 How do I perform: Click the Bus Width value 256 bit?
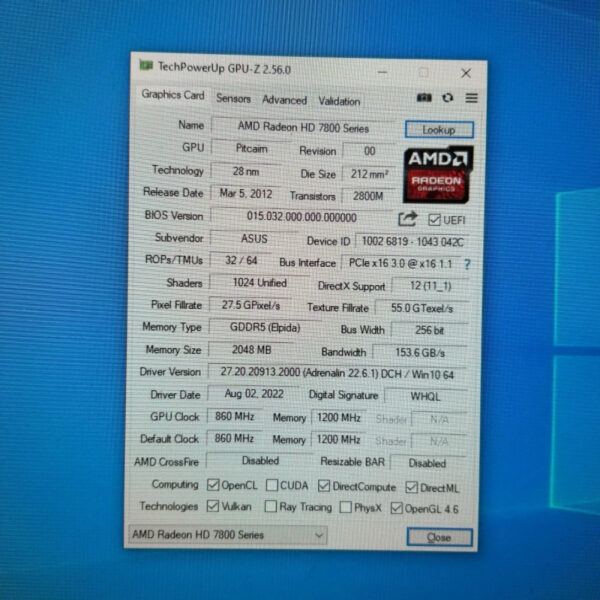point(429,330)
